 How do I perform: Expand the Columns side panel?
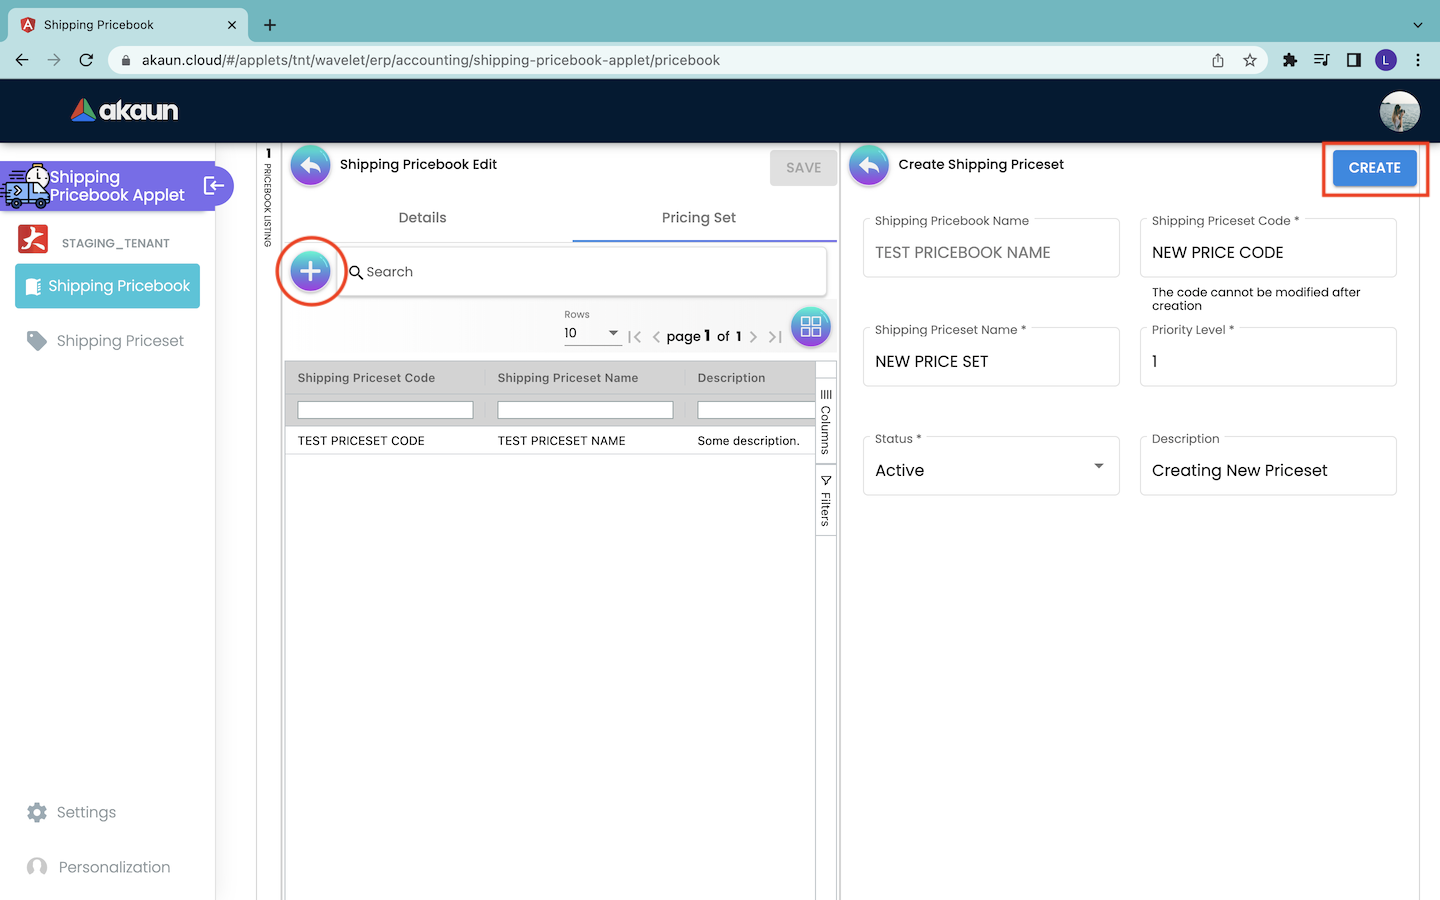[826, 422]
